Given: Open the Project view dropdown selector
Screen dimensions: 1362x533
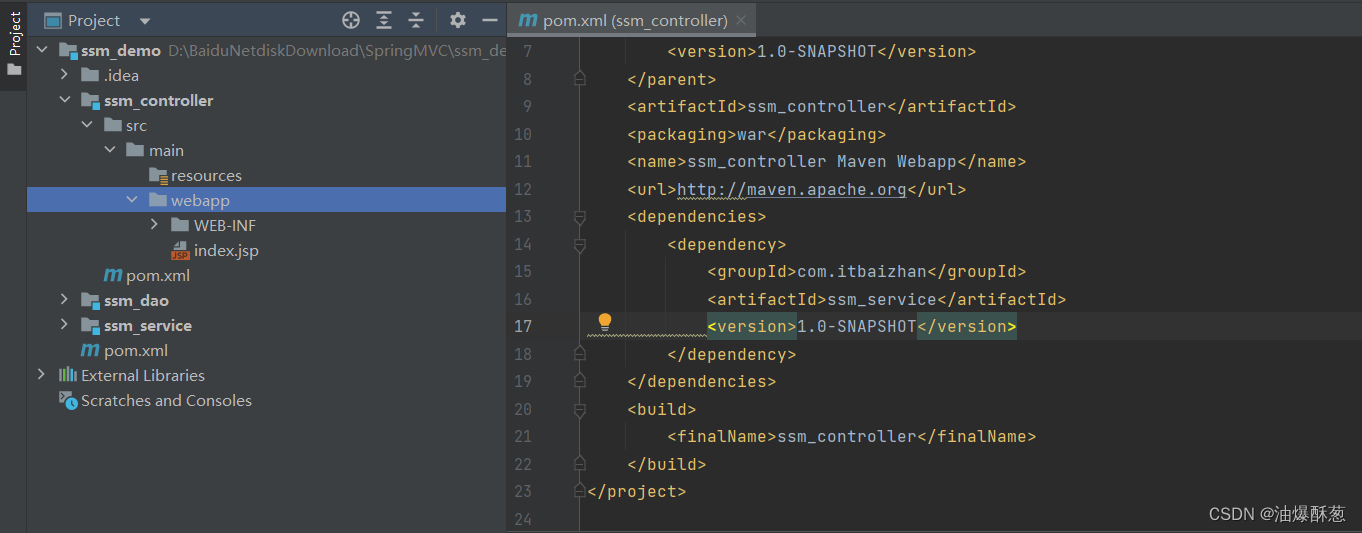Looking at the screenshot, I should click(x=145, y=21).
